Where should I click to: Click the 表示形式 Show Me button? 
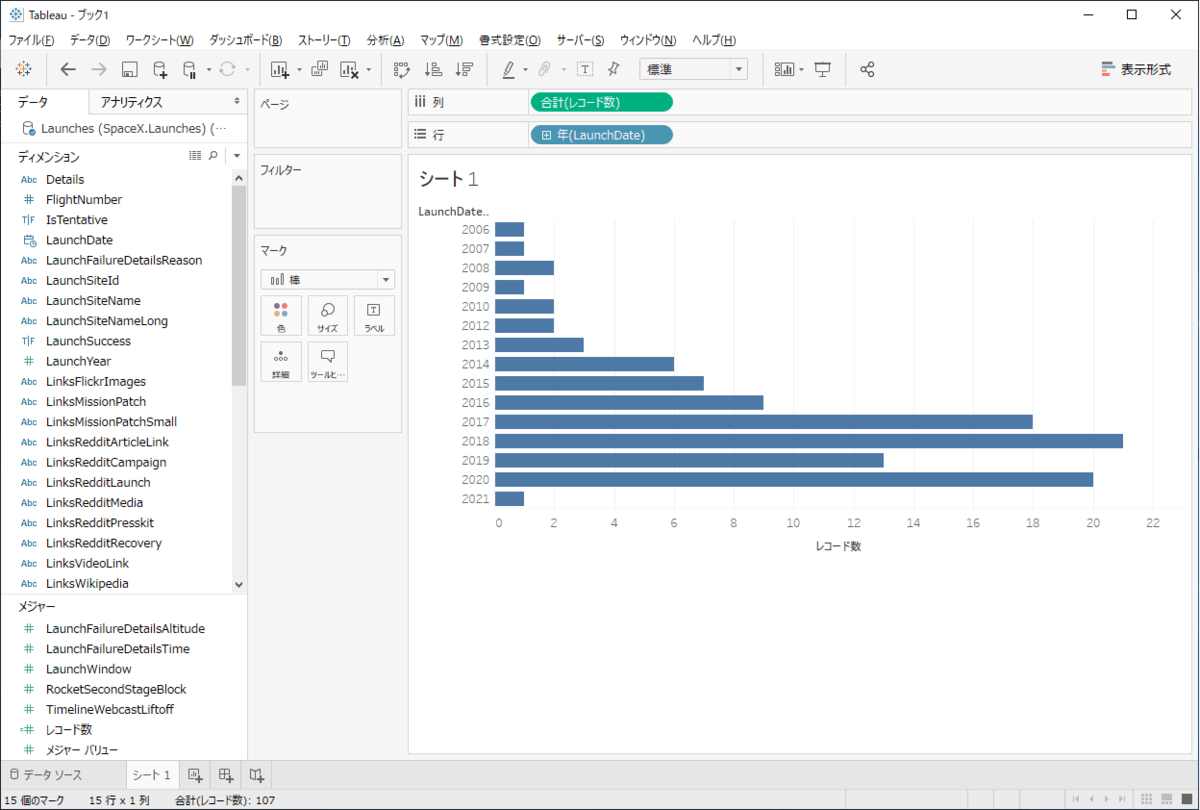coord(1136,69)
